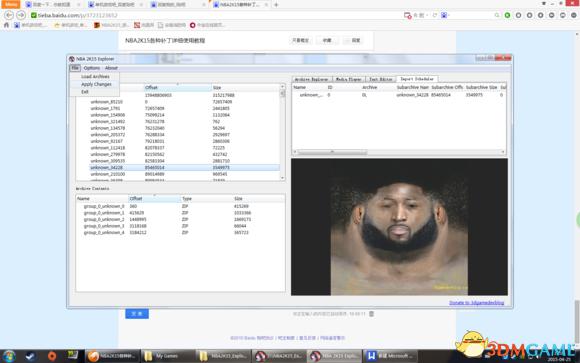Select group_0_unknown_2 in Archive Contents
This screenshot has height=363, width=580.
(180, 219)
